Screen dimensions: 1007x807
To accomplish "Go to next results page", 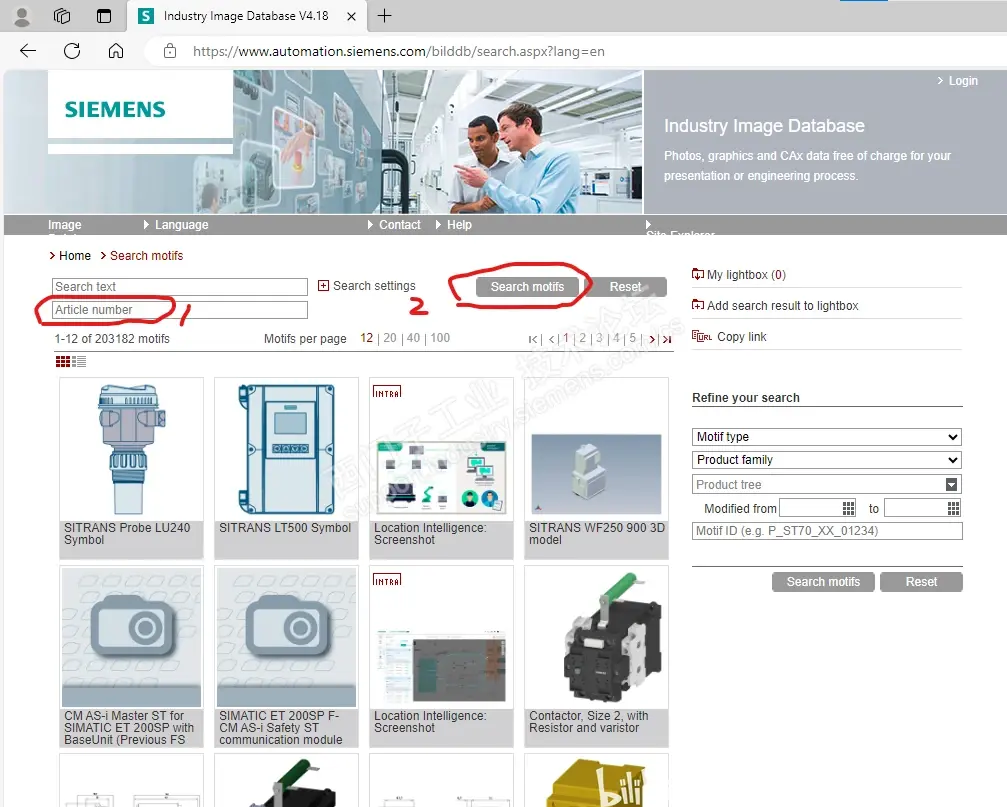I will coord(652,339).
